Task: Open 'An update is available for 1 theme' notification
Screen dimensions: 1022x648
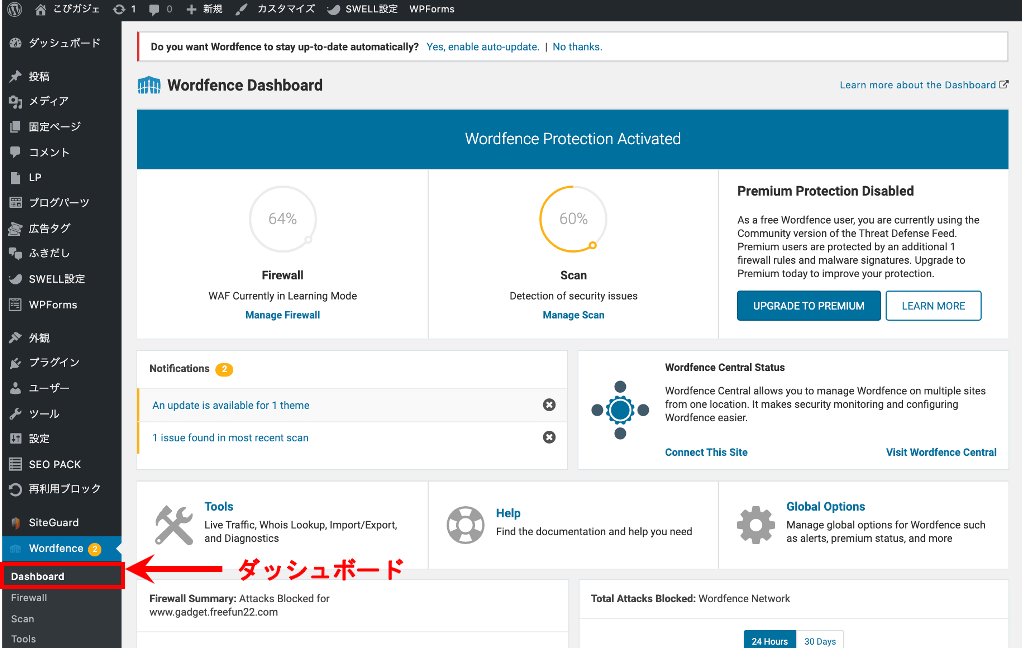Action: click(231, 405)
